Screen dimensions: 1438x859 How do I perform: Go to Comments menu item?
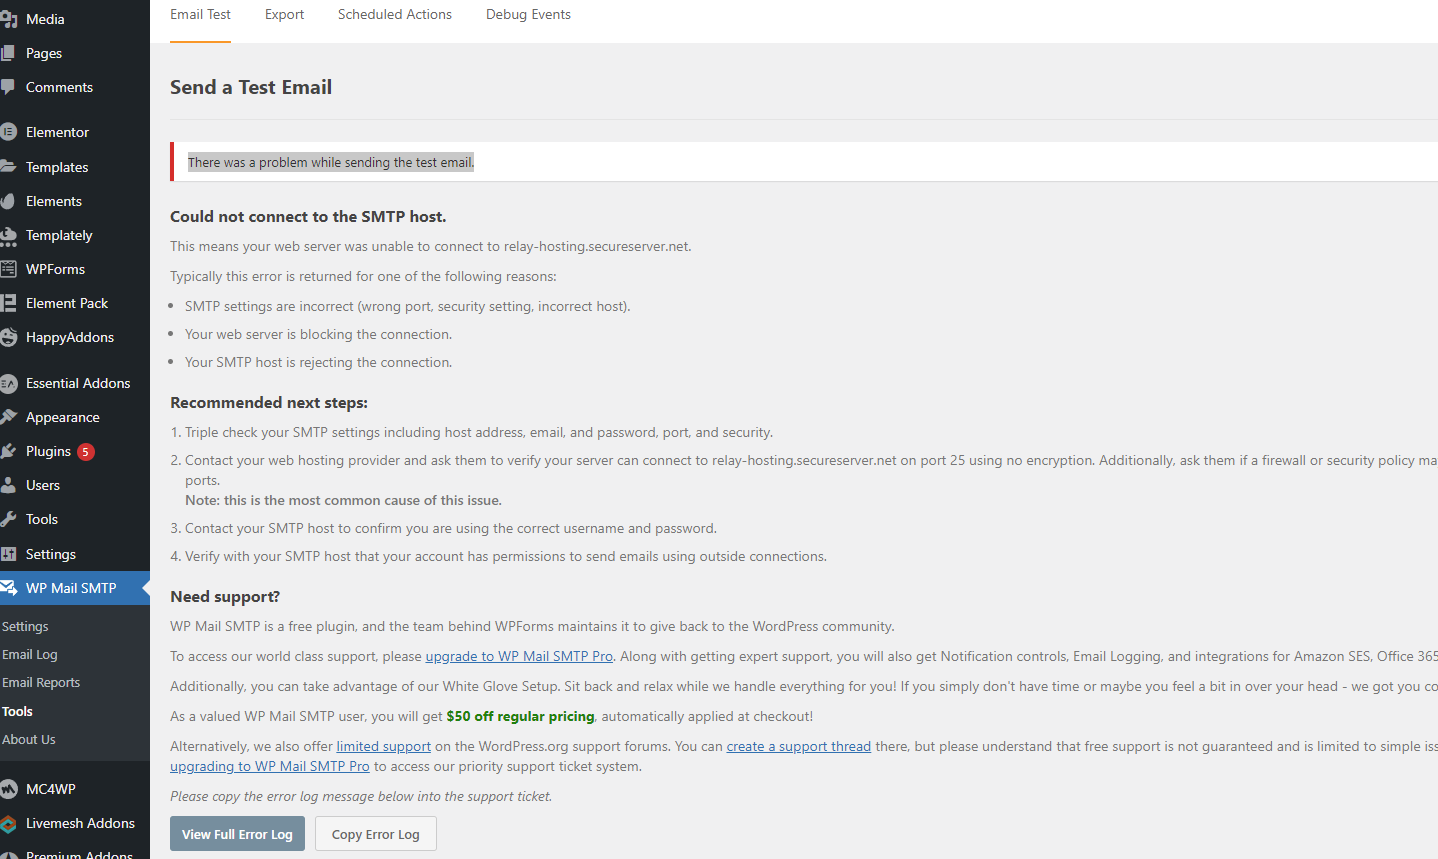point(59,87)
